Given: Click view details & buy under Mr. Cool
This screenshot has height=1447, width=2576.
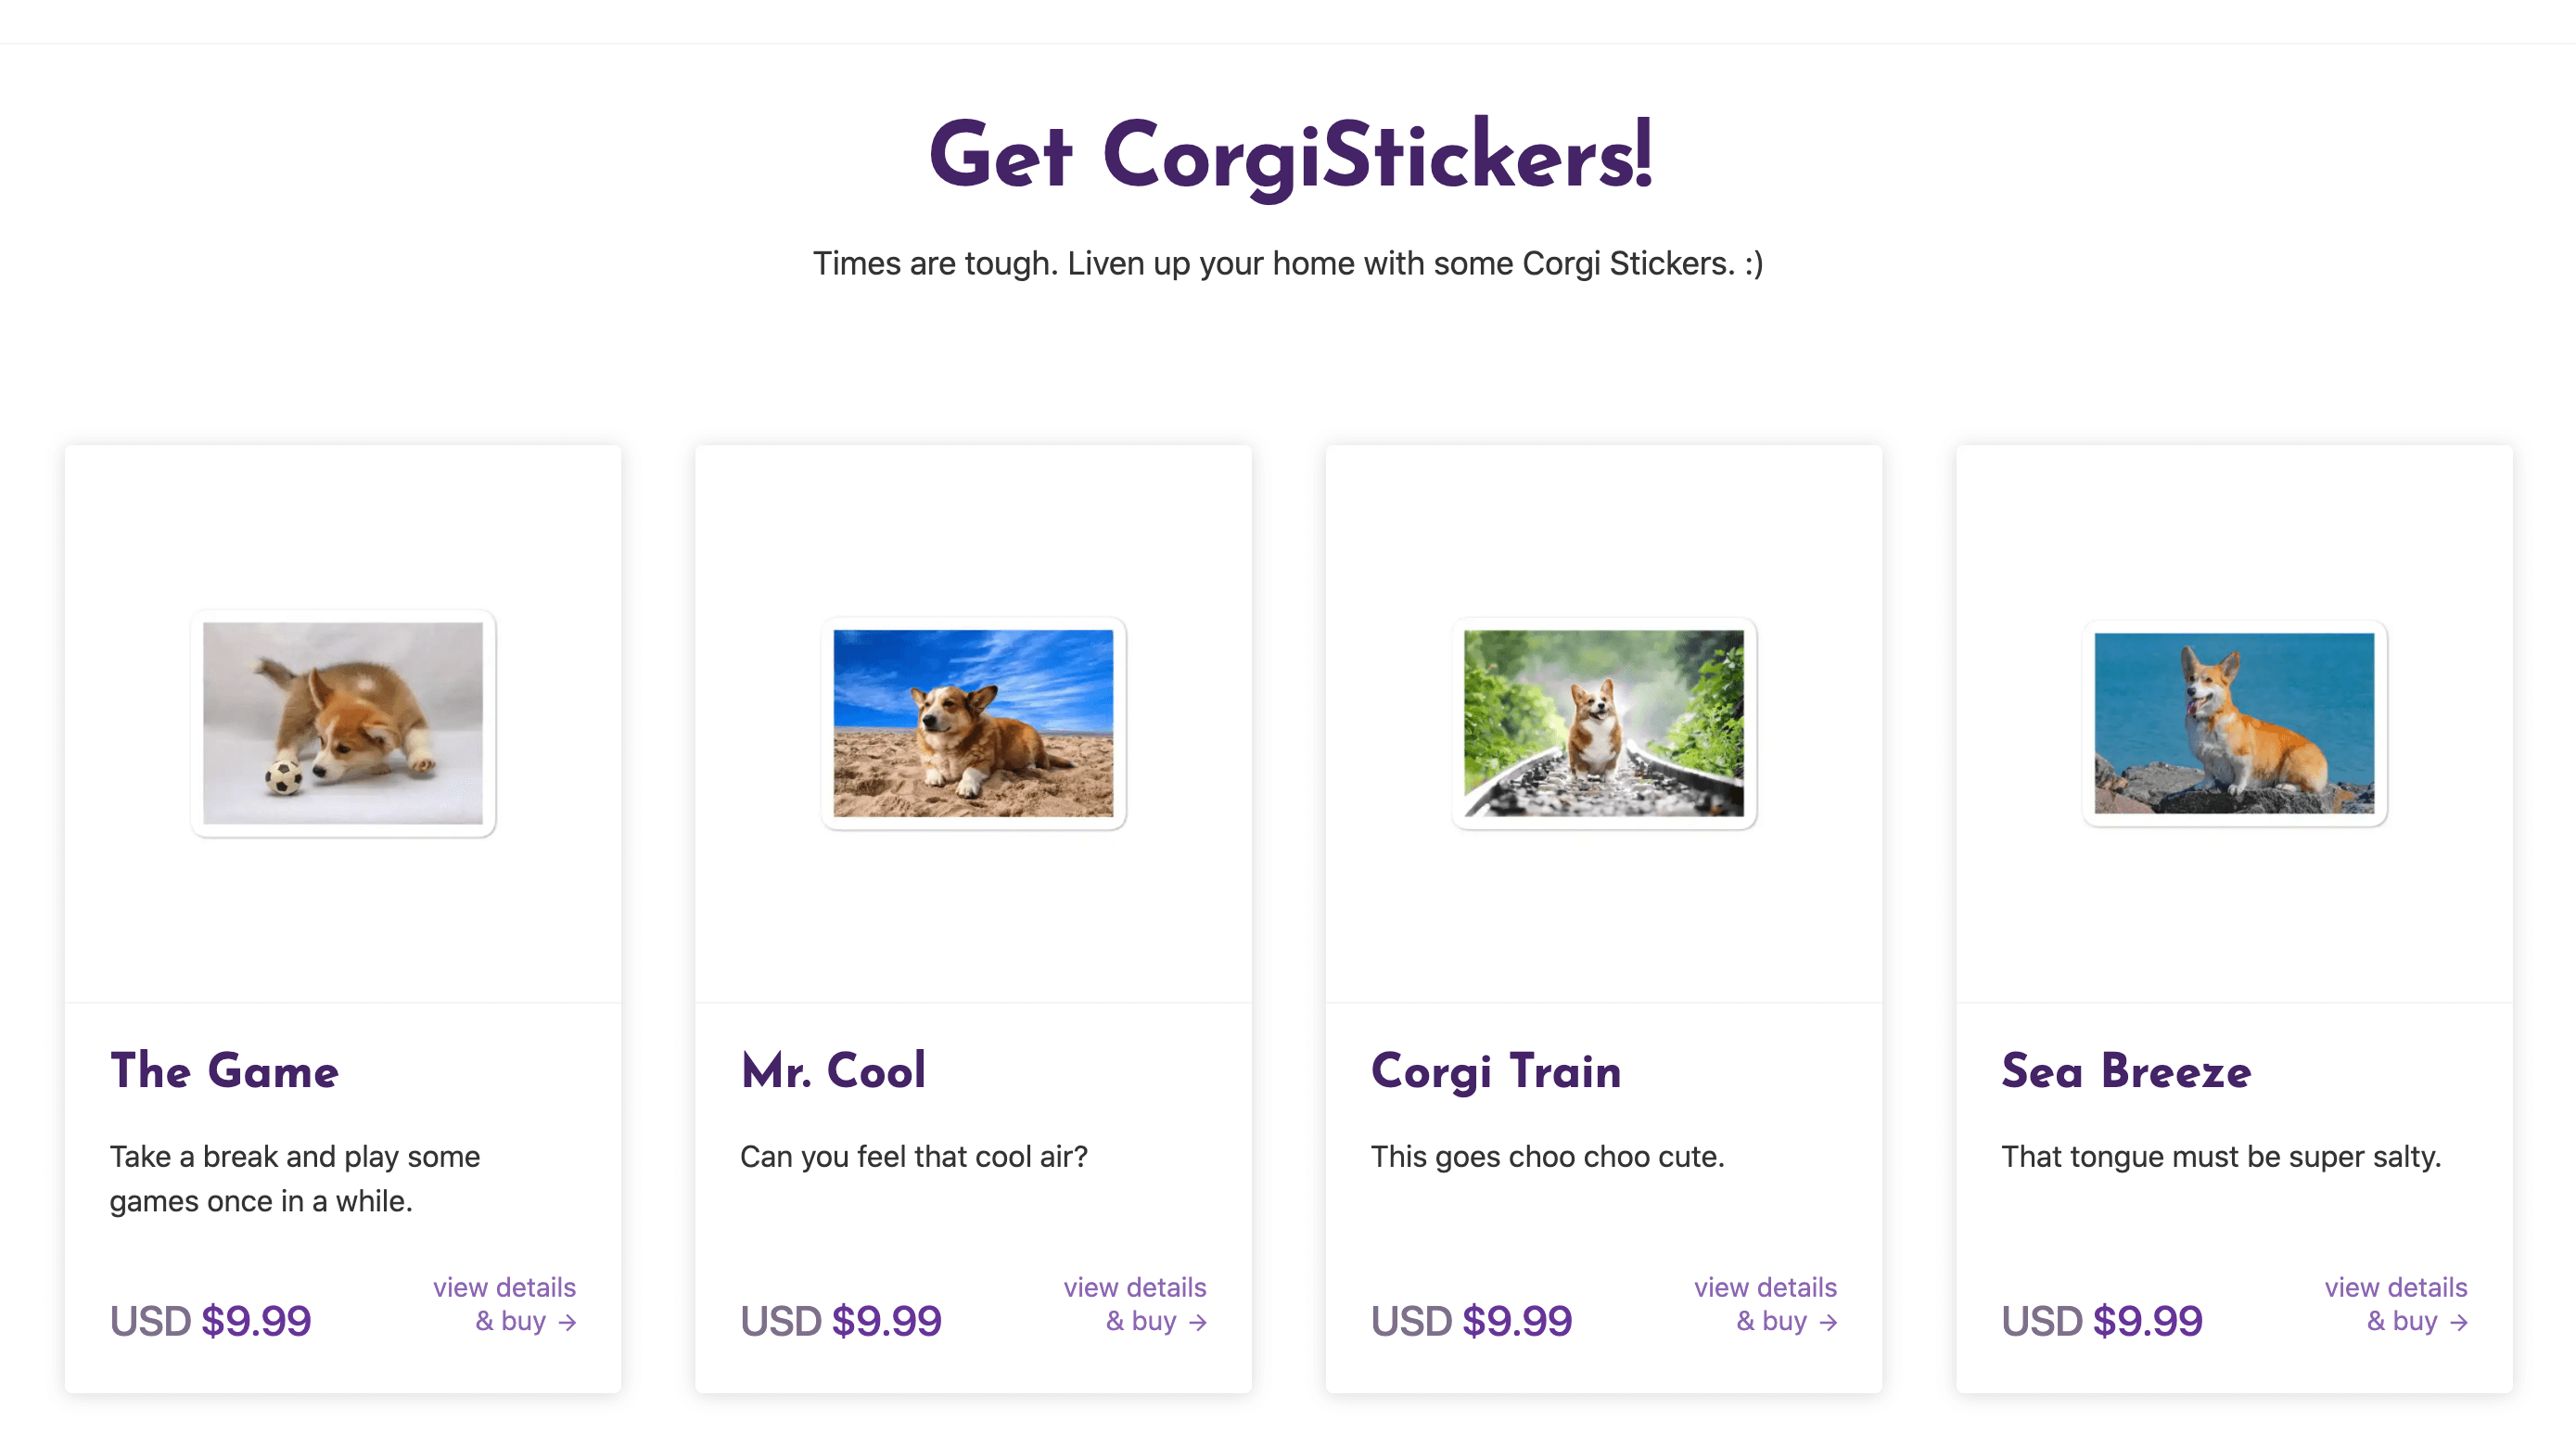Looking at the screenshot, I should pos(1136,1303).
